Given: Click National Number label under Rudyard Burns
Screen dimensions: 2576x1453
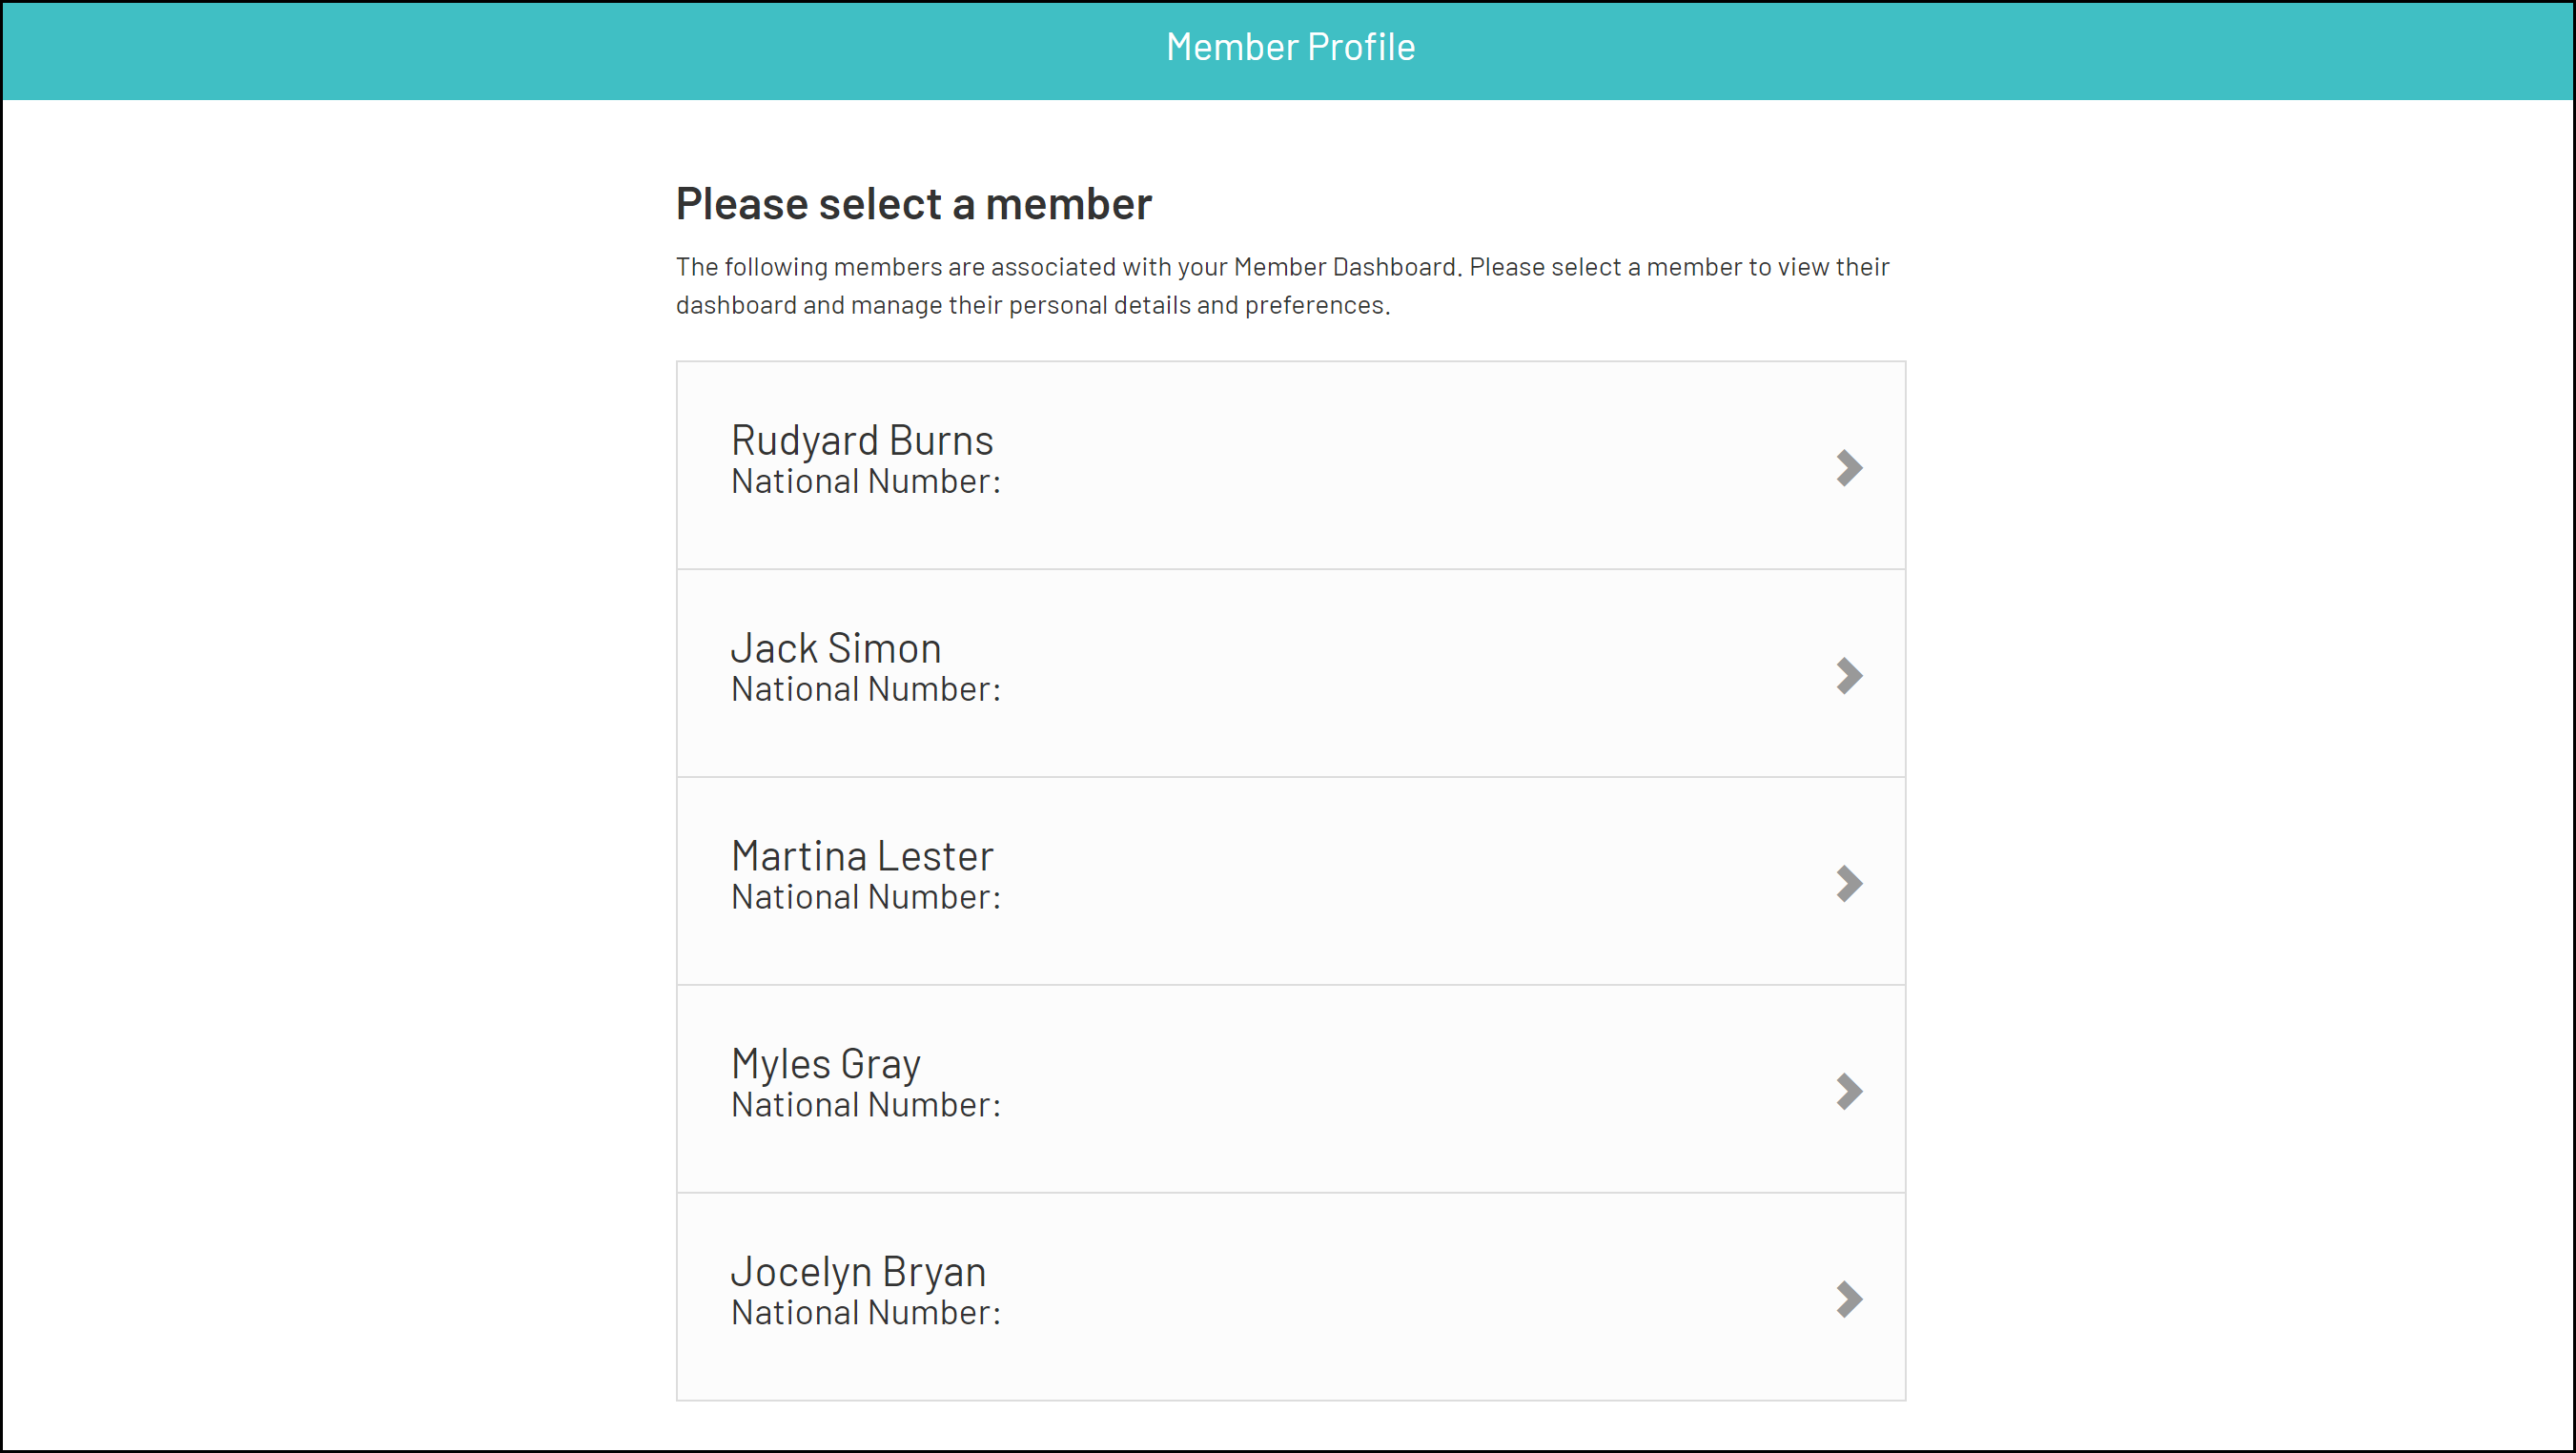Looking at the screenshot, I should [x=865, y=482].
